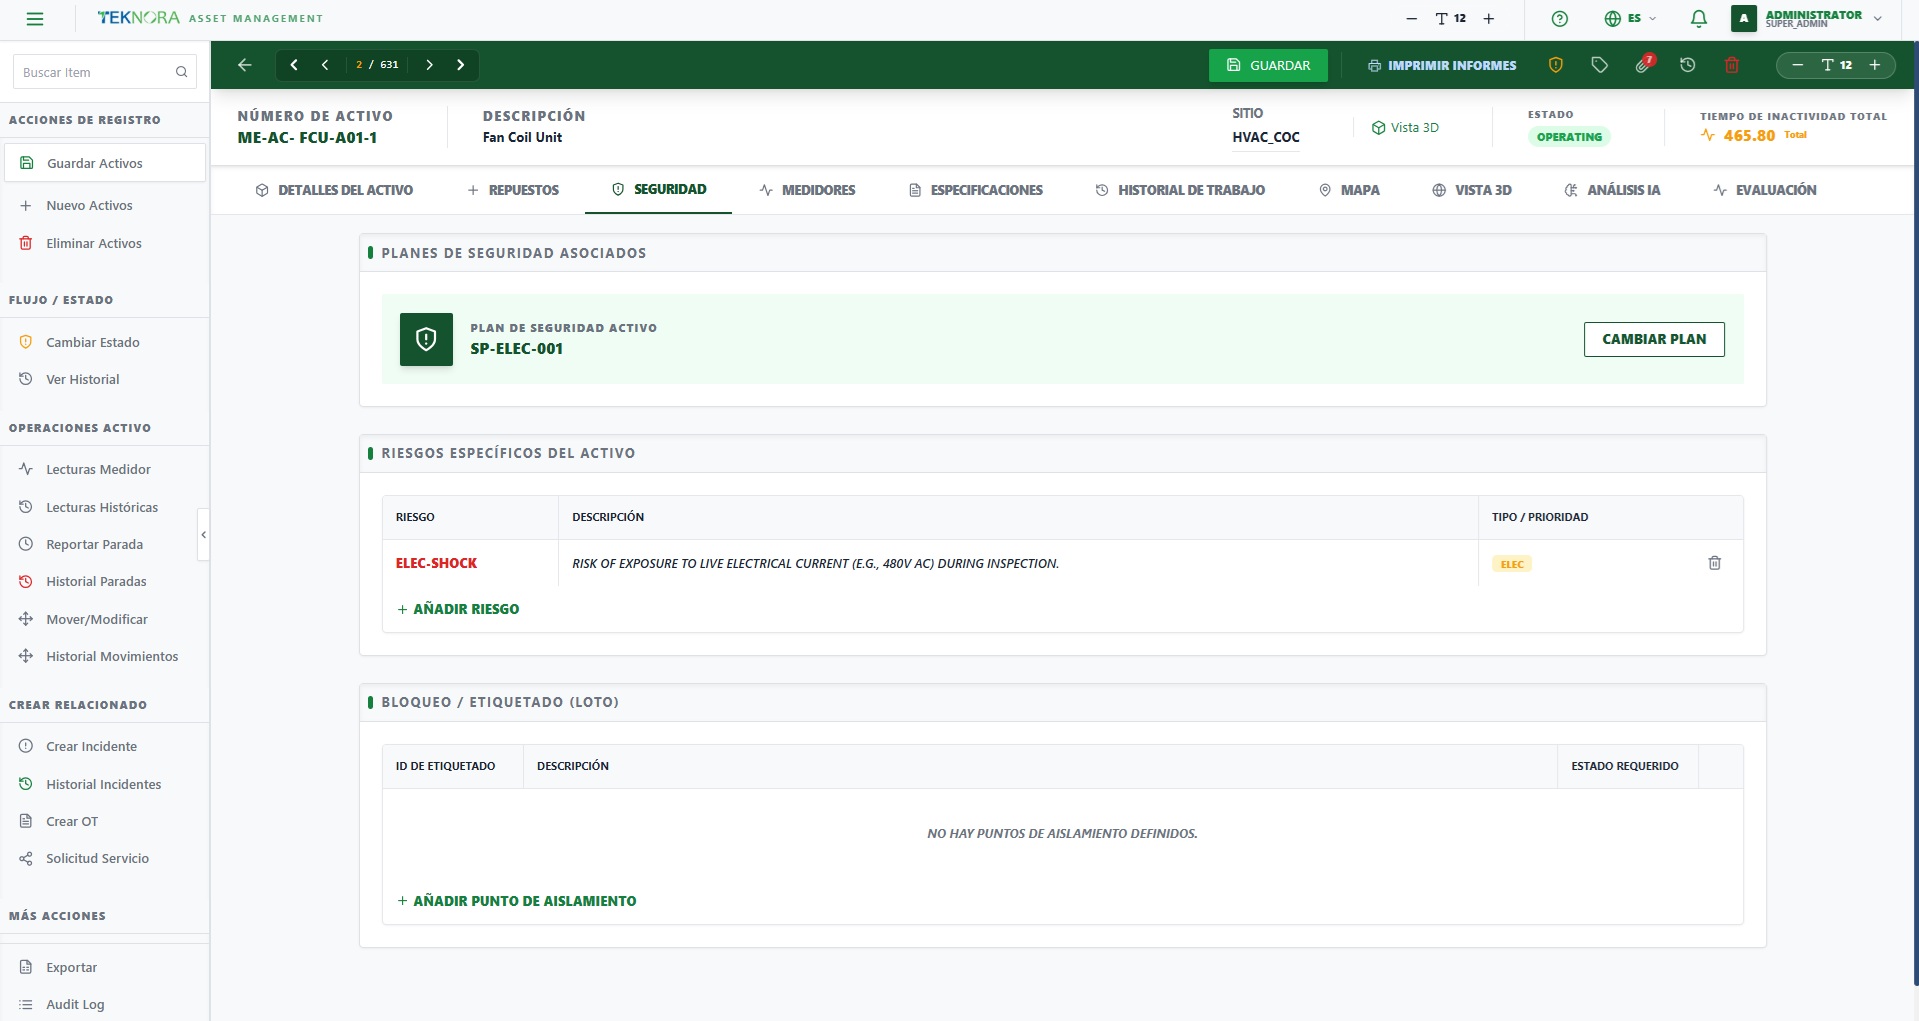1919x1021 pixels.
Task: Go to the Mapa tab
Action: 1349,190
